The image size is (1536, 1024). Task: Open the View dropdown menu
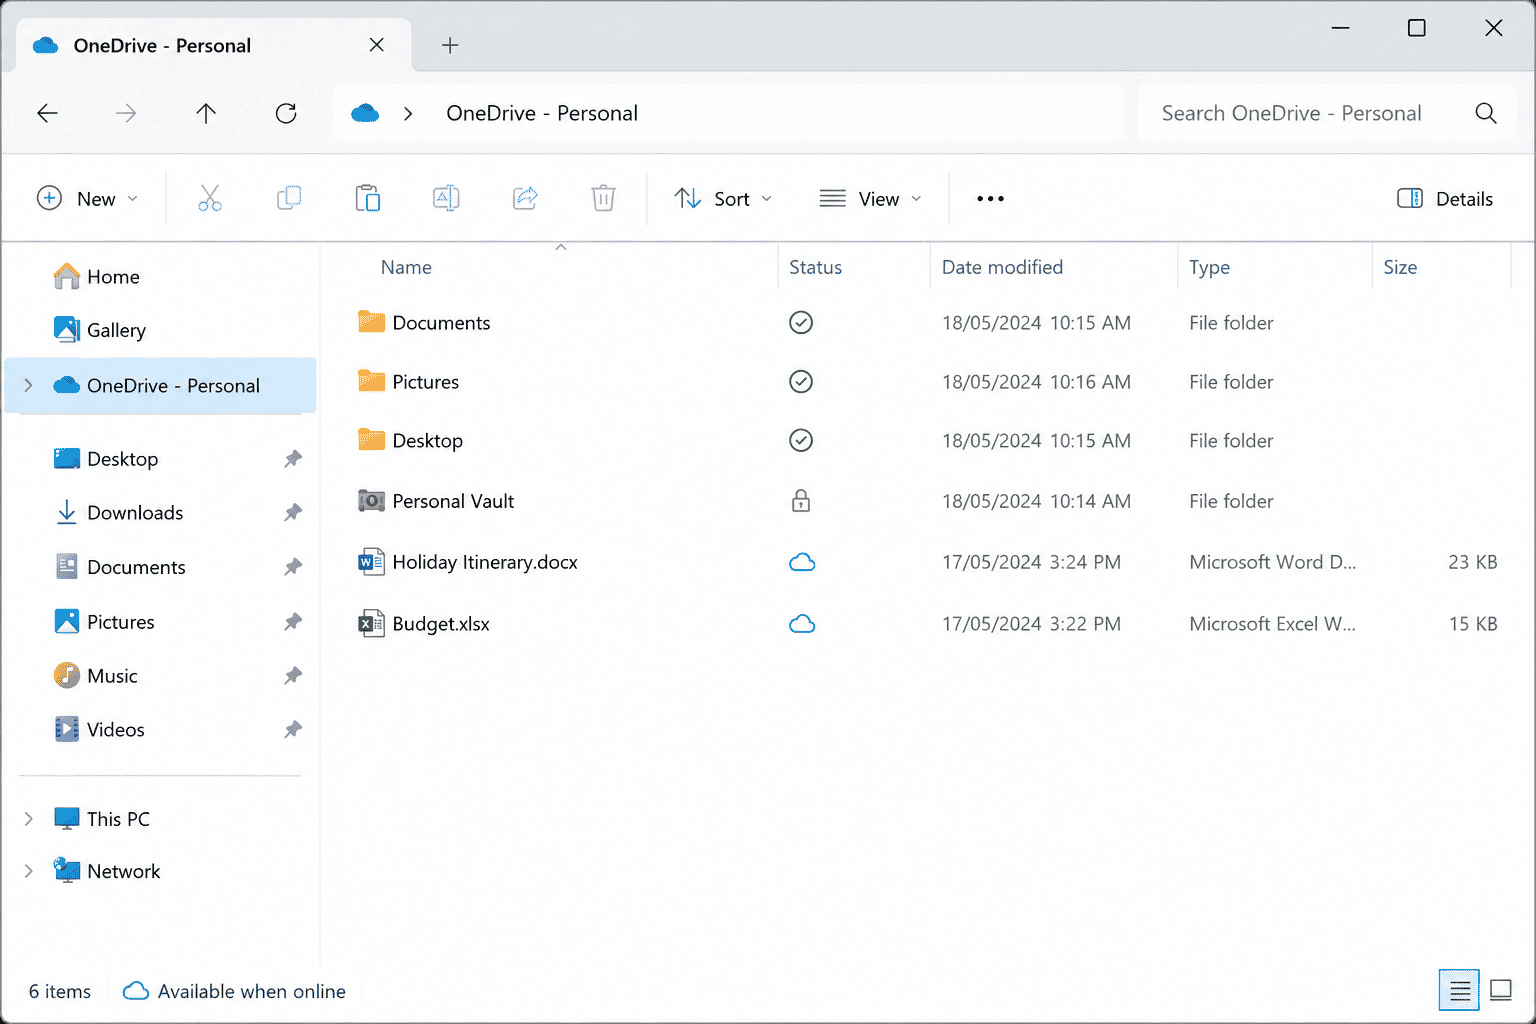coord(870,198)
